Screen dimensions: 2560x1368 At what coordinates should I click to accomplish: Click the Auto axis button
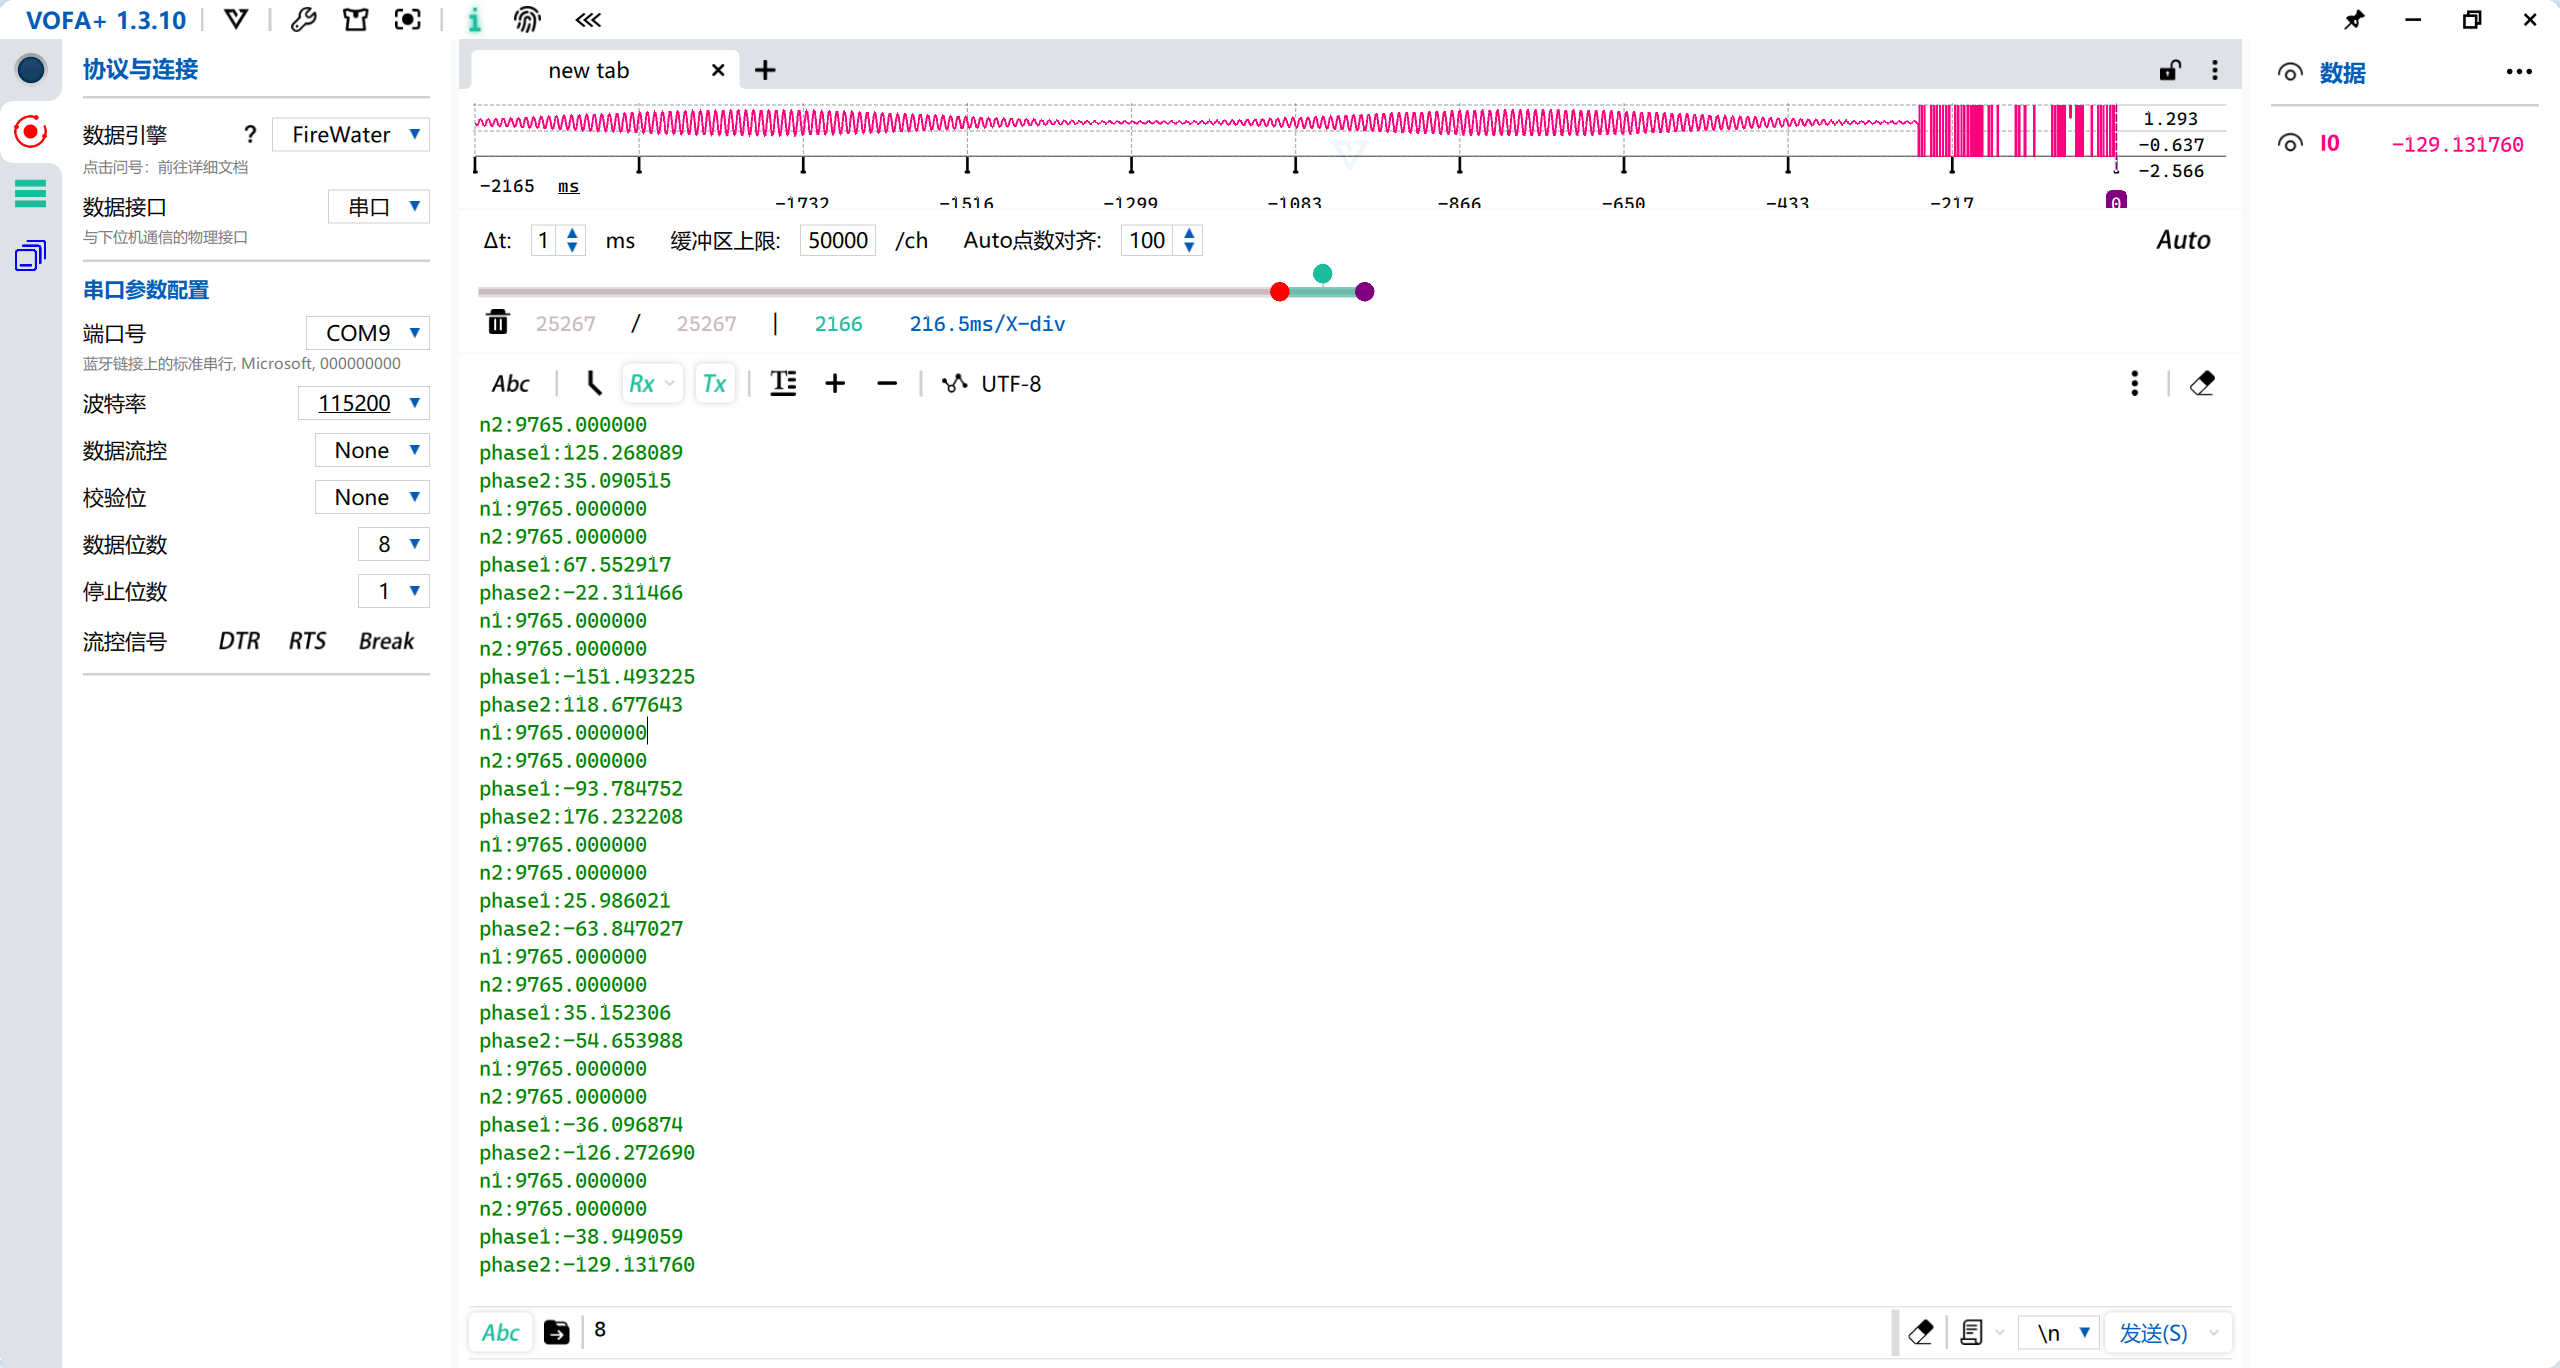click(2183, 240)
